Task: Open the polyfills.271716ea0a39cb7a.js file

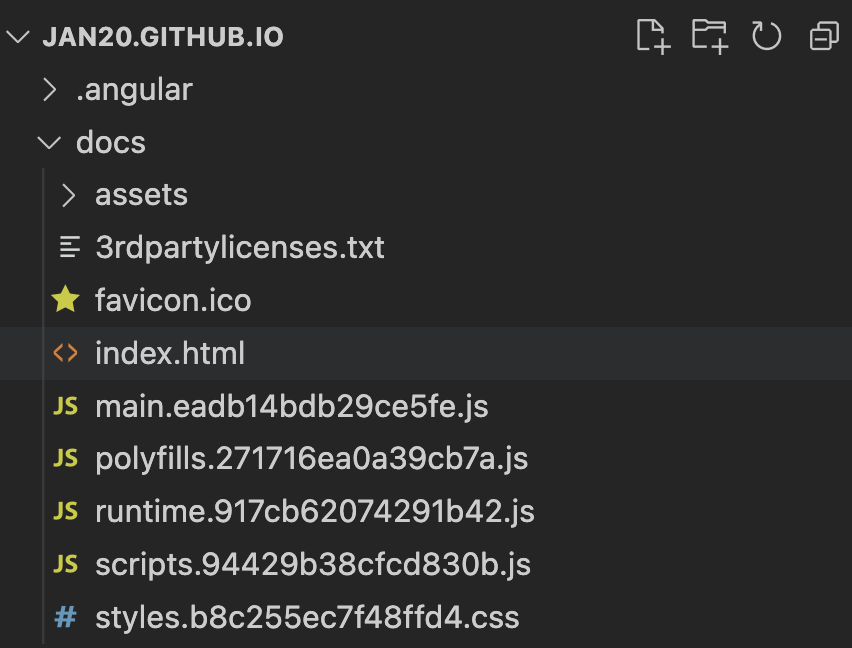Action: [x=311, y=459]
